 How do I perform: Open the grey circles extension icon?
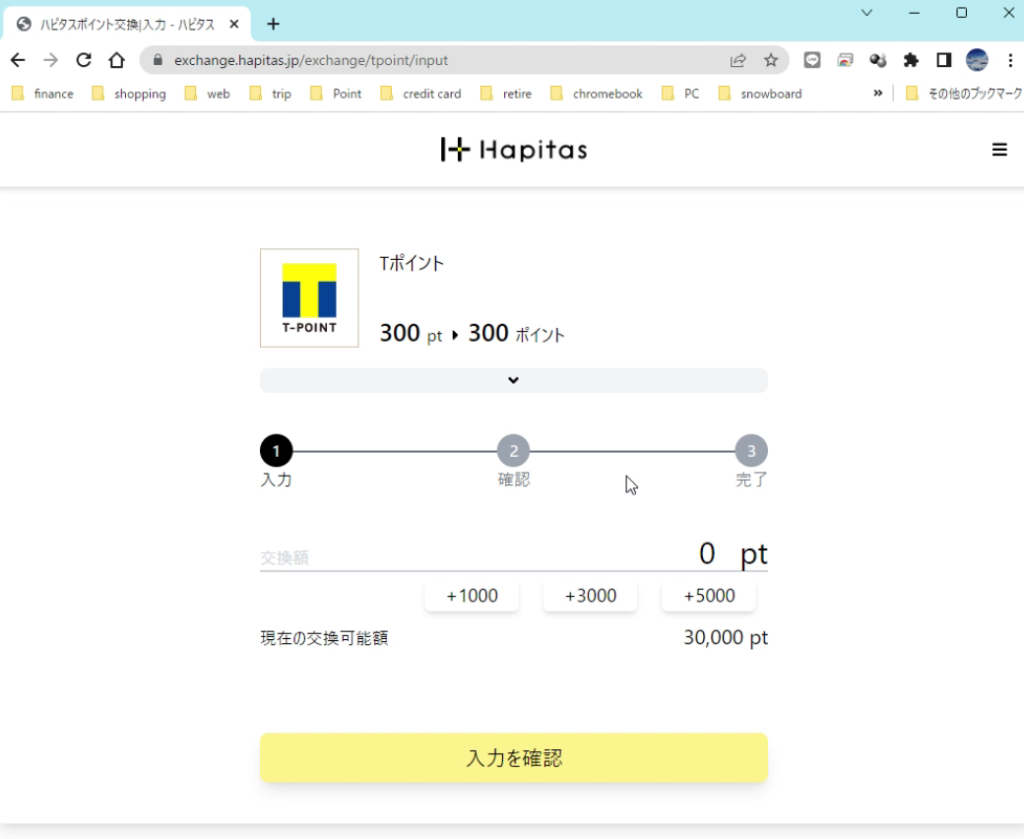pyautogui.click(x=878, y=60)
